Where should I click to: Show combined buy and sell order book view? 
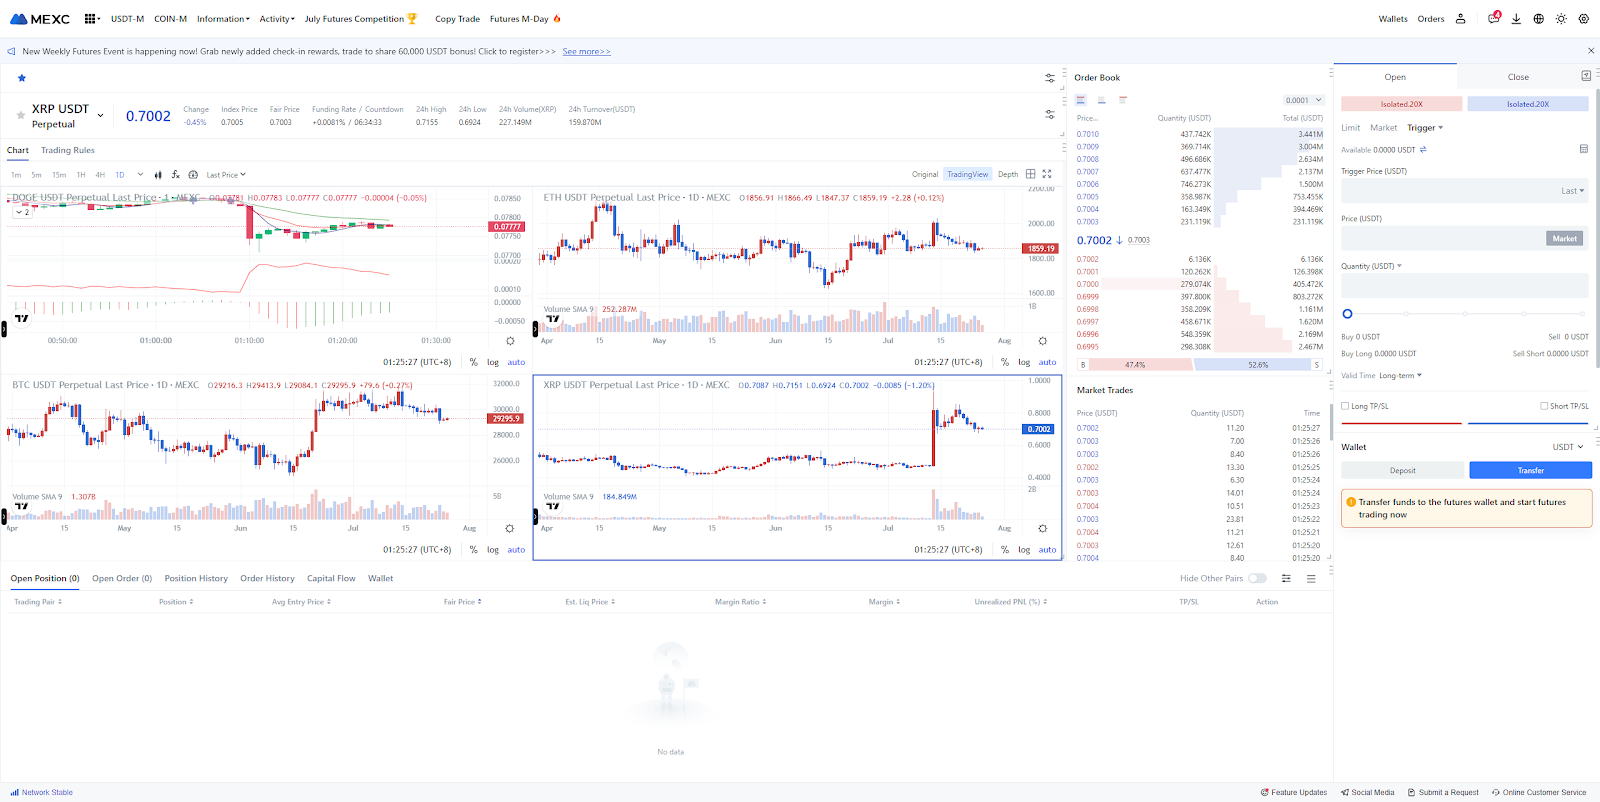coord(1080,100)
